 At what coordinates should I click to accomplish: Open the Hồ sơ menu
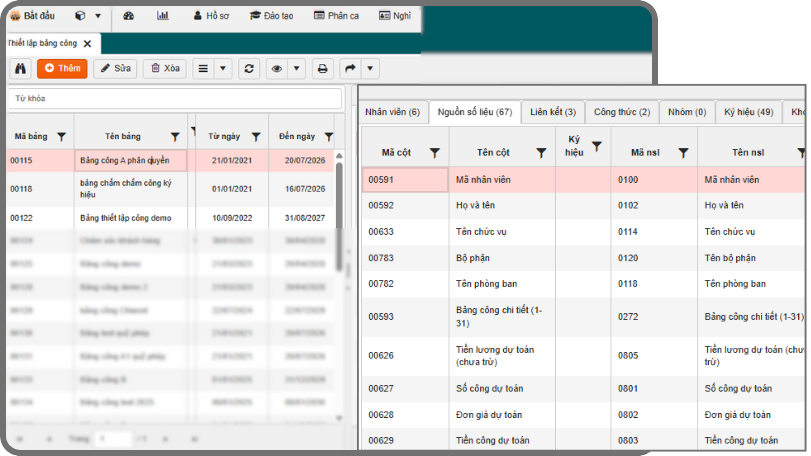211,16
